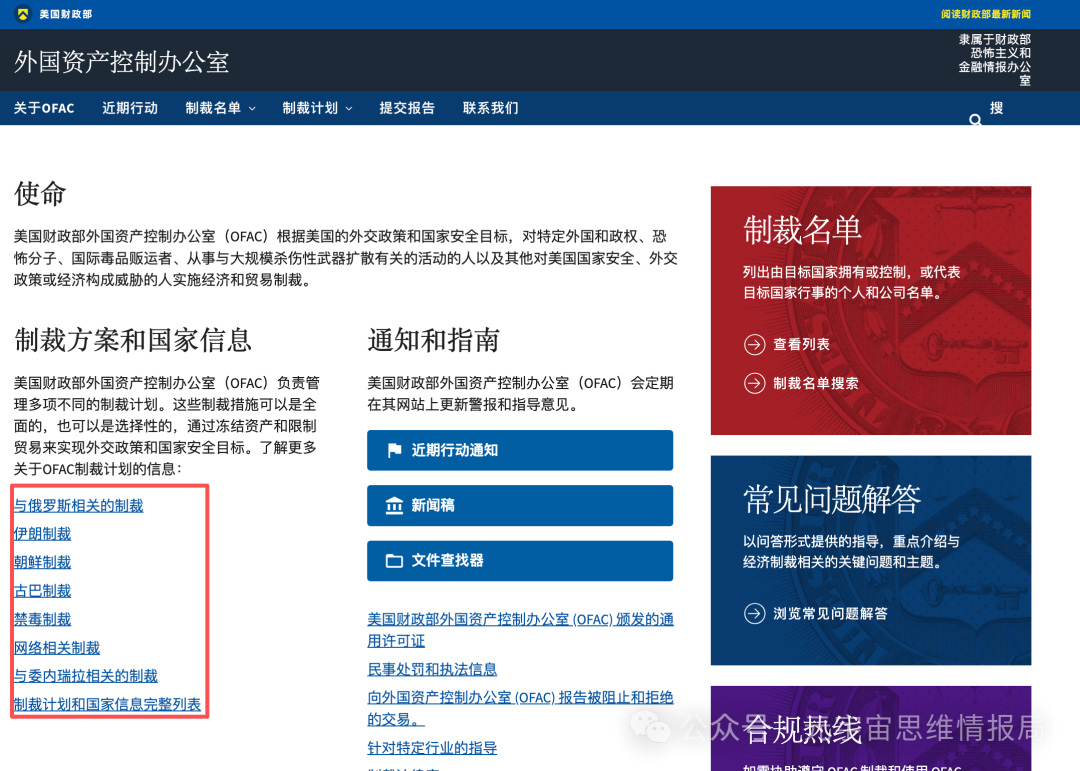
Task: Expand the 制裁计划 dropdown chevron
Action: click(x=349, y=109)
